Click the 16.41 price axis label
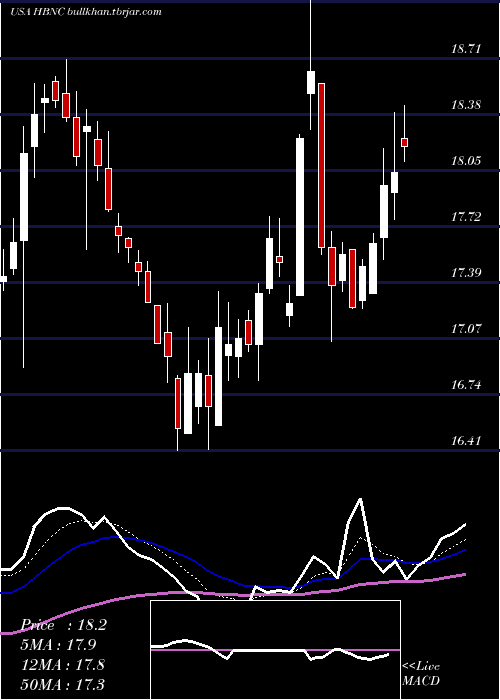 click(x=466, y=441)
